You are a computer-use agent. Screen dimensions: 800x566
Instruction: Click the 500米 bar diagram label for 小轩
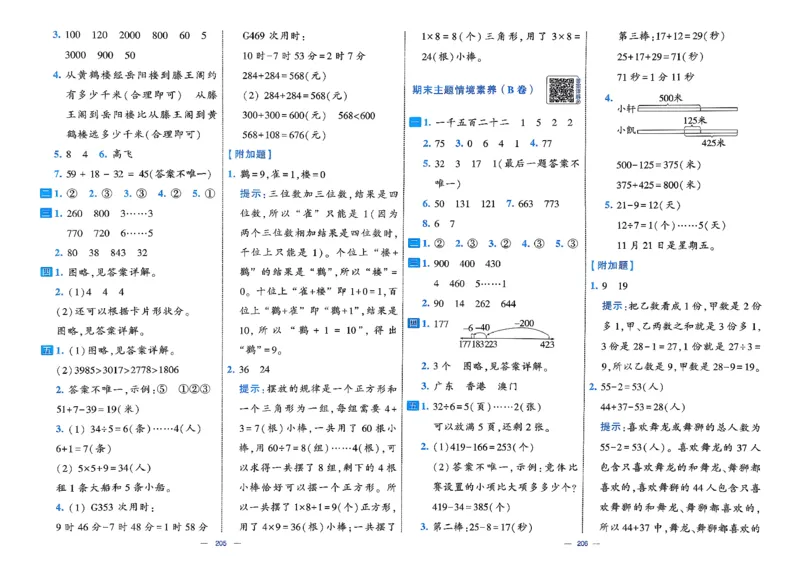(670, 97)
